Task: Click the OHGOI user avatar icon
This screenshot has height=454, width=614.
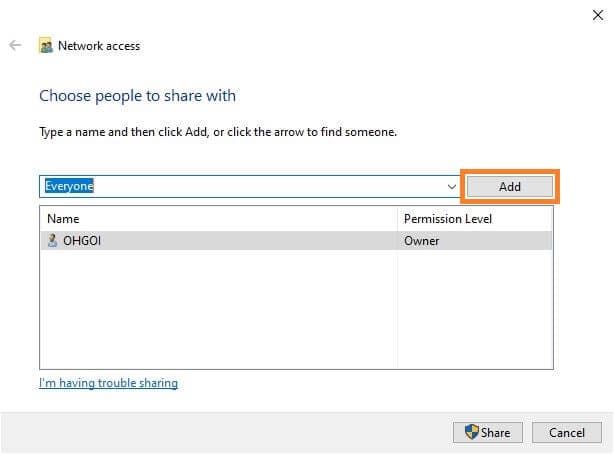Action: [52, 240]
